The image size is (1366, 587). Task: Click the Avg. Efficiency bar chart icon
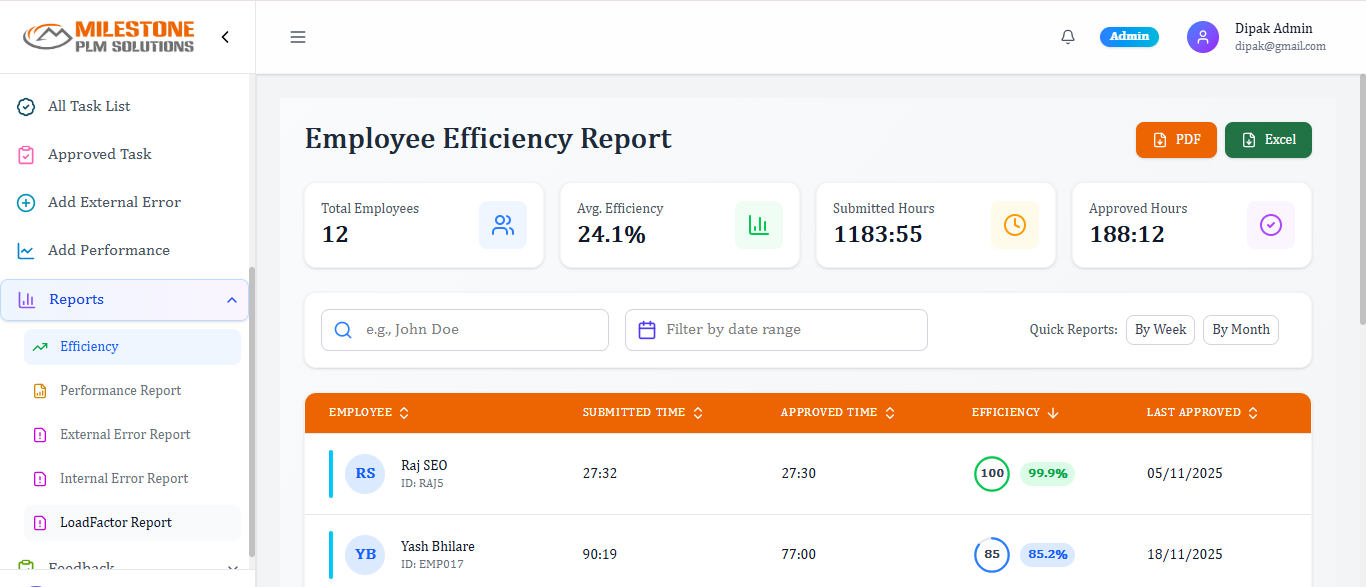759,225
